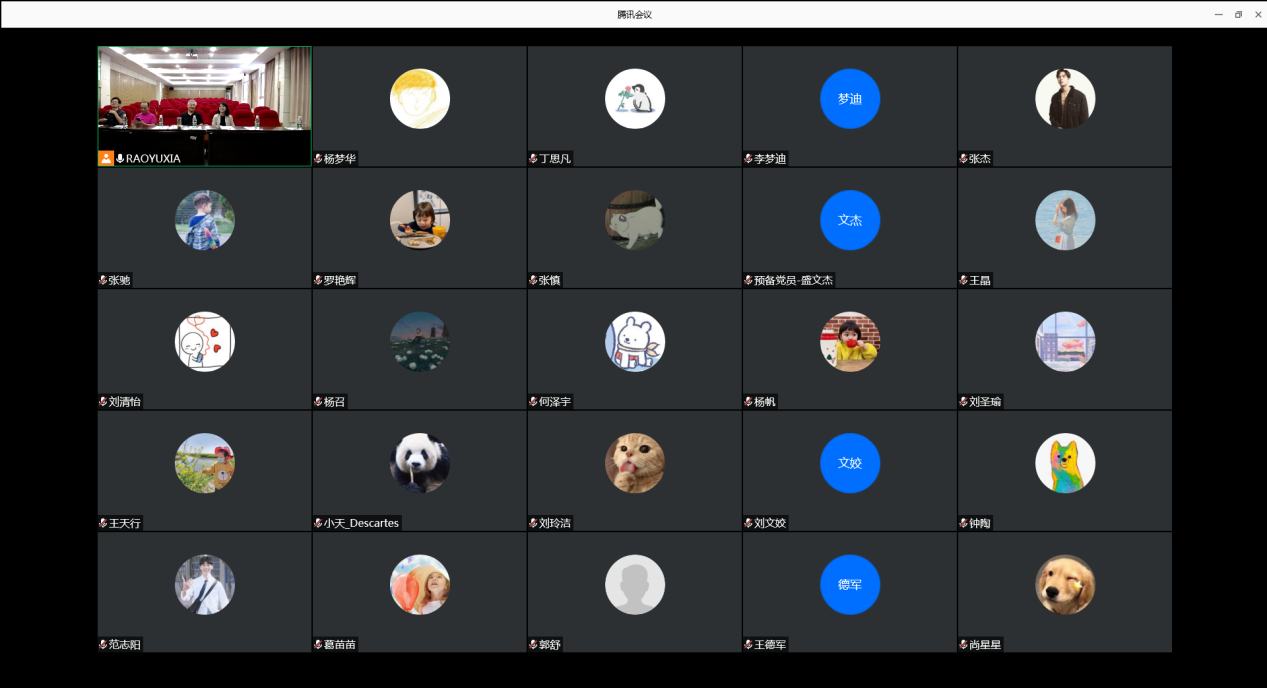Click the microphone icon next to RAOYUXIA
This screenshot has width=1267, height=688.
(x=120, y=158)
